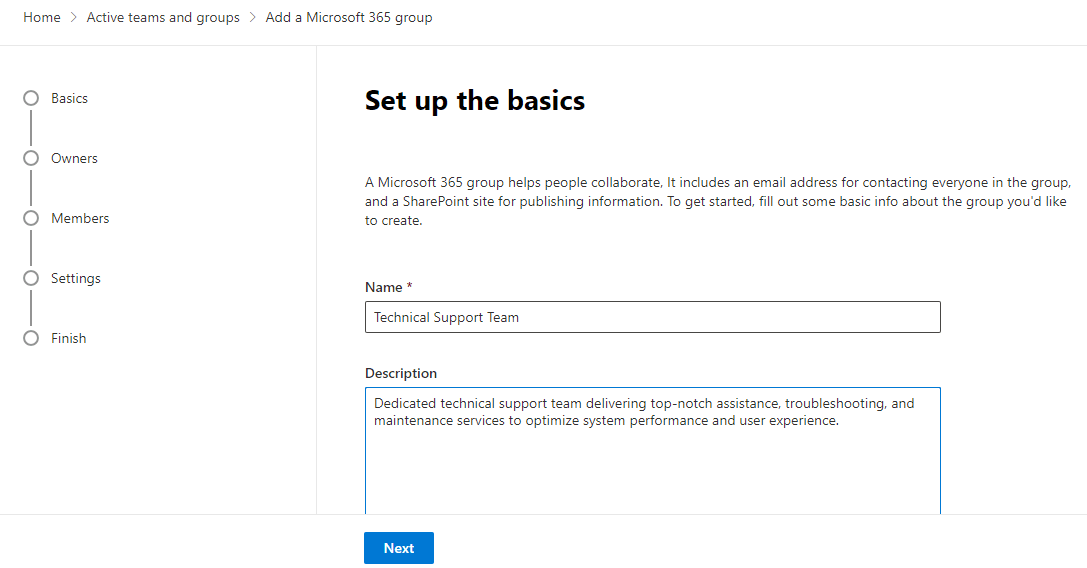Select the Settings step circle
Image resolution: width=1087 pixels, height=568 pixels.
(x=31, y=278)
